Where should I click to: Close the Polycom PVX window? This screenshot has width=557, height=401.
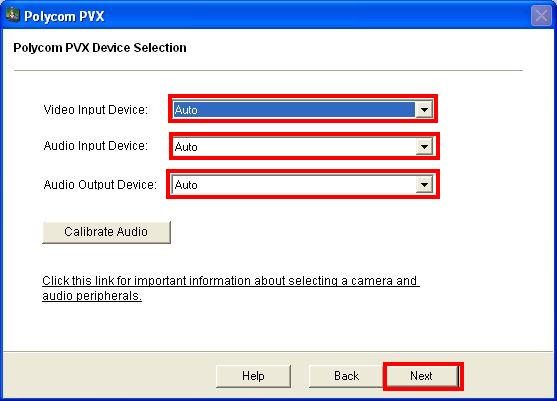[541, 16]
